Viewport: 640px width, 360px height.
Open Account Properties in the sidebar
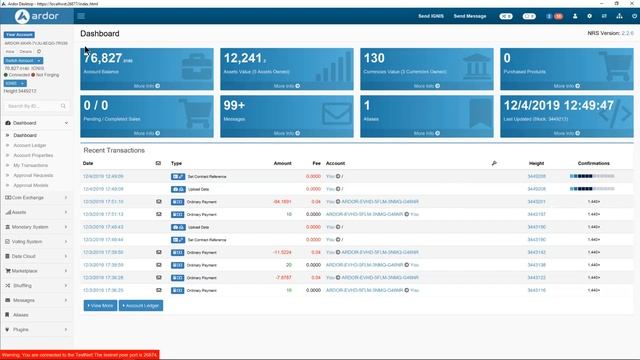pos(33,156)
